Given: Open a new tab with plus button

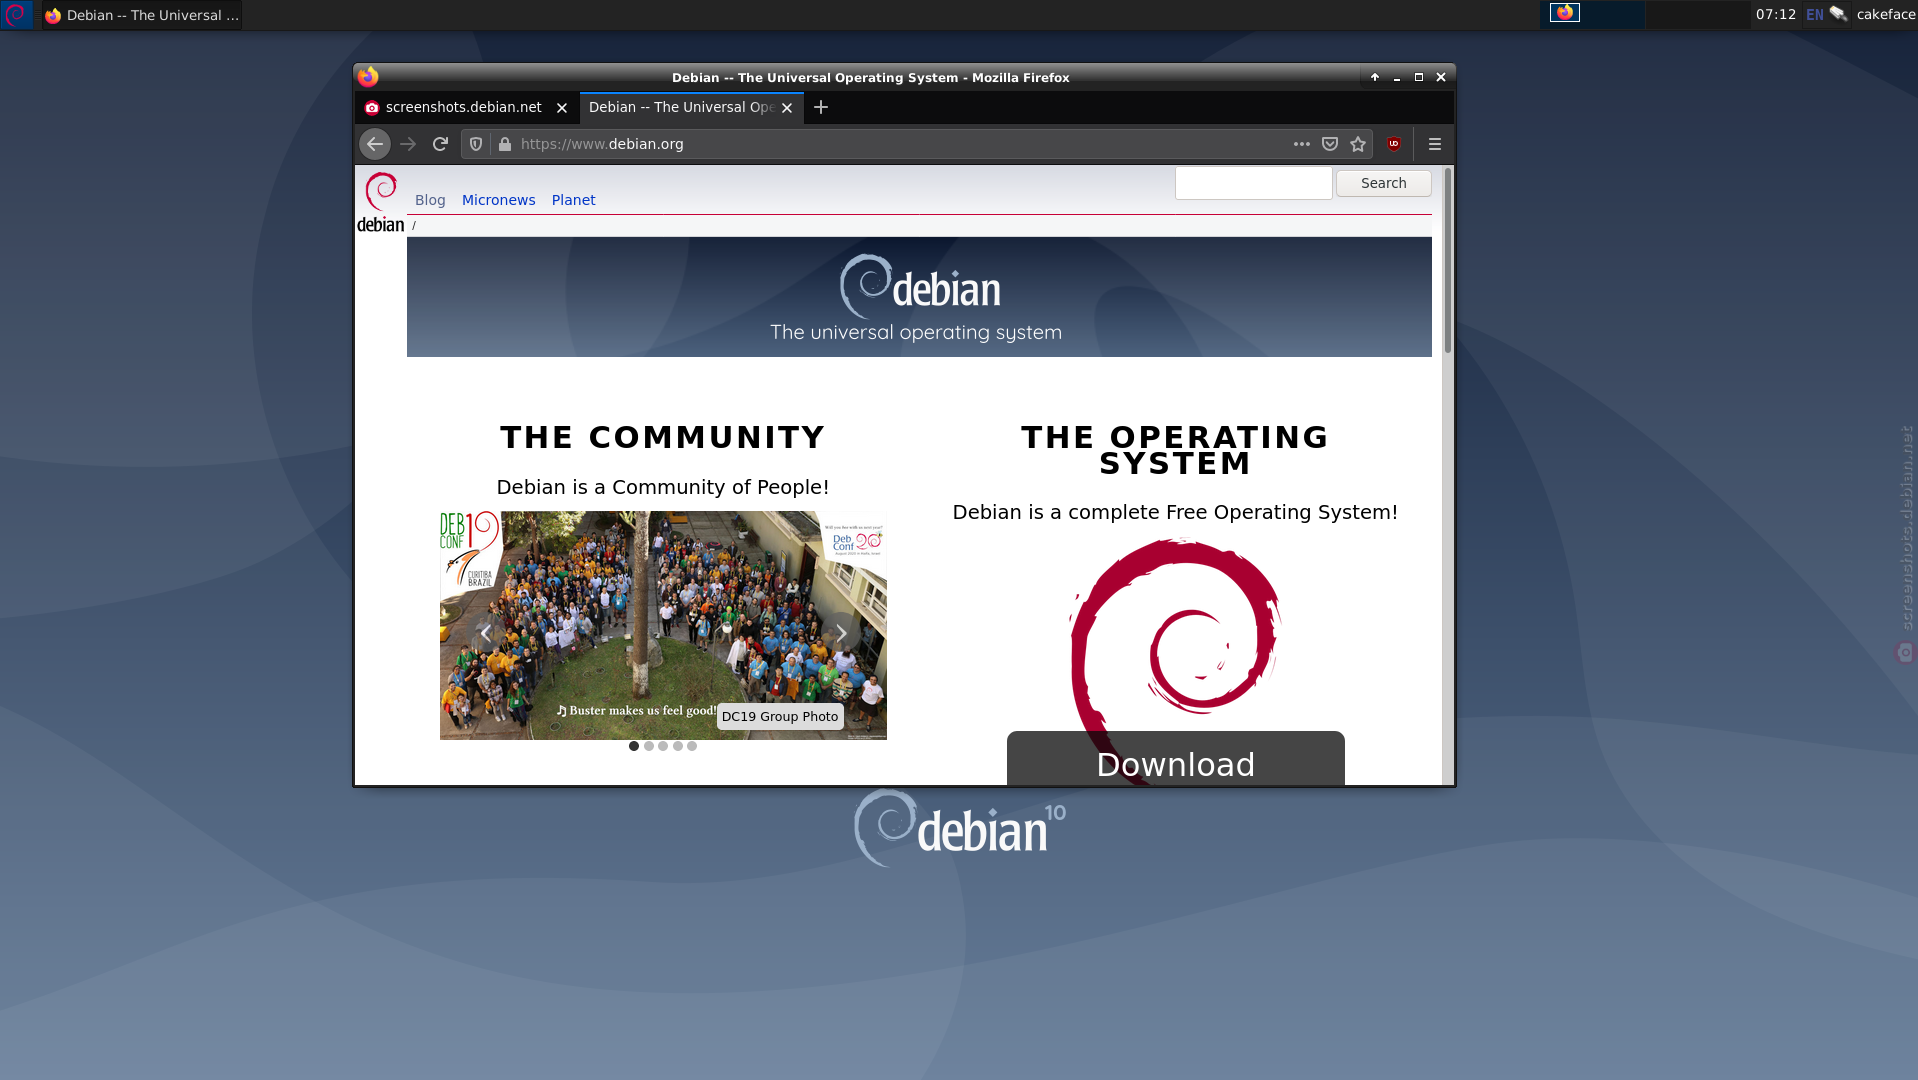Looking at the screenshot, I should pos(821,107).
